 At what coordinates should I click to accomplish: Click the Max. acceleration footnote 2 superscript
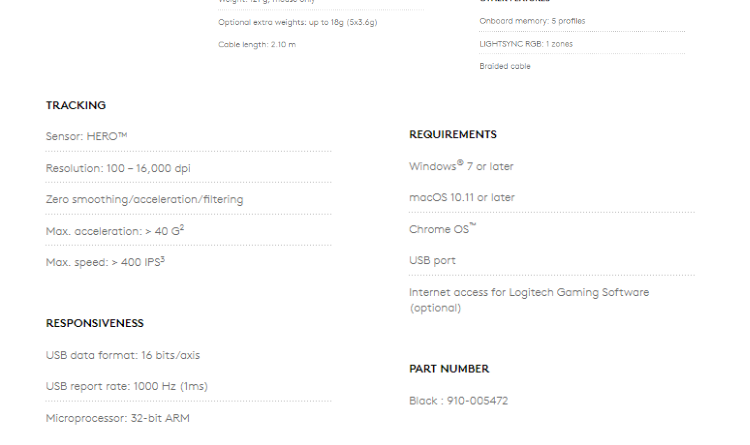(x=182, y=227)
